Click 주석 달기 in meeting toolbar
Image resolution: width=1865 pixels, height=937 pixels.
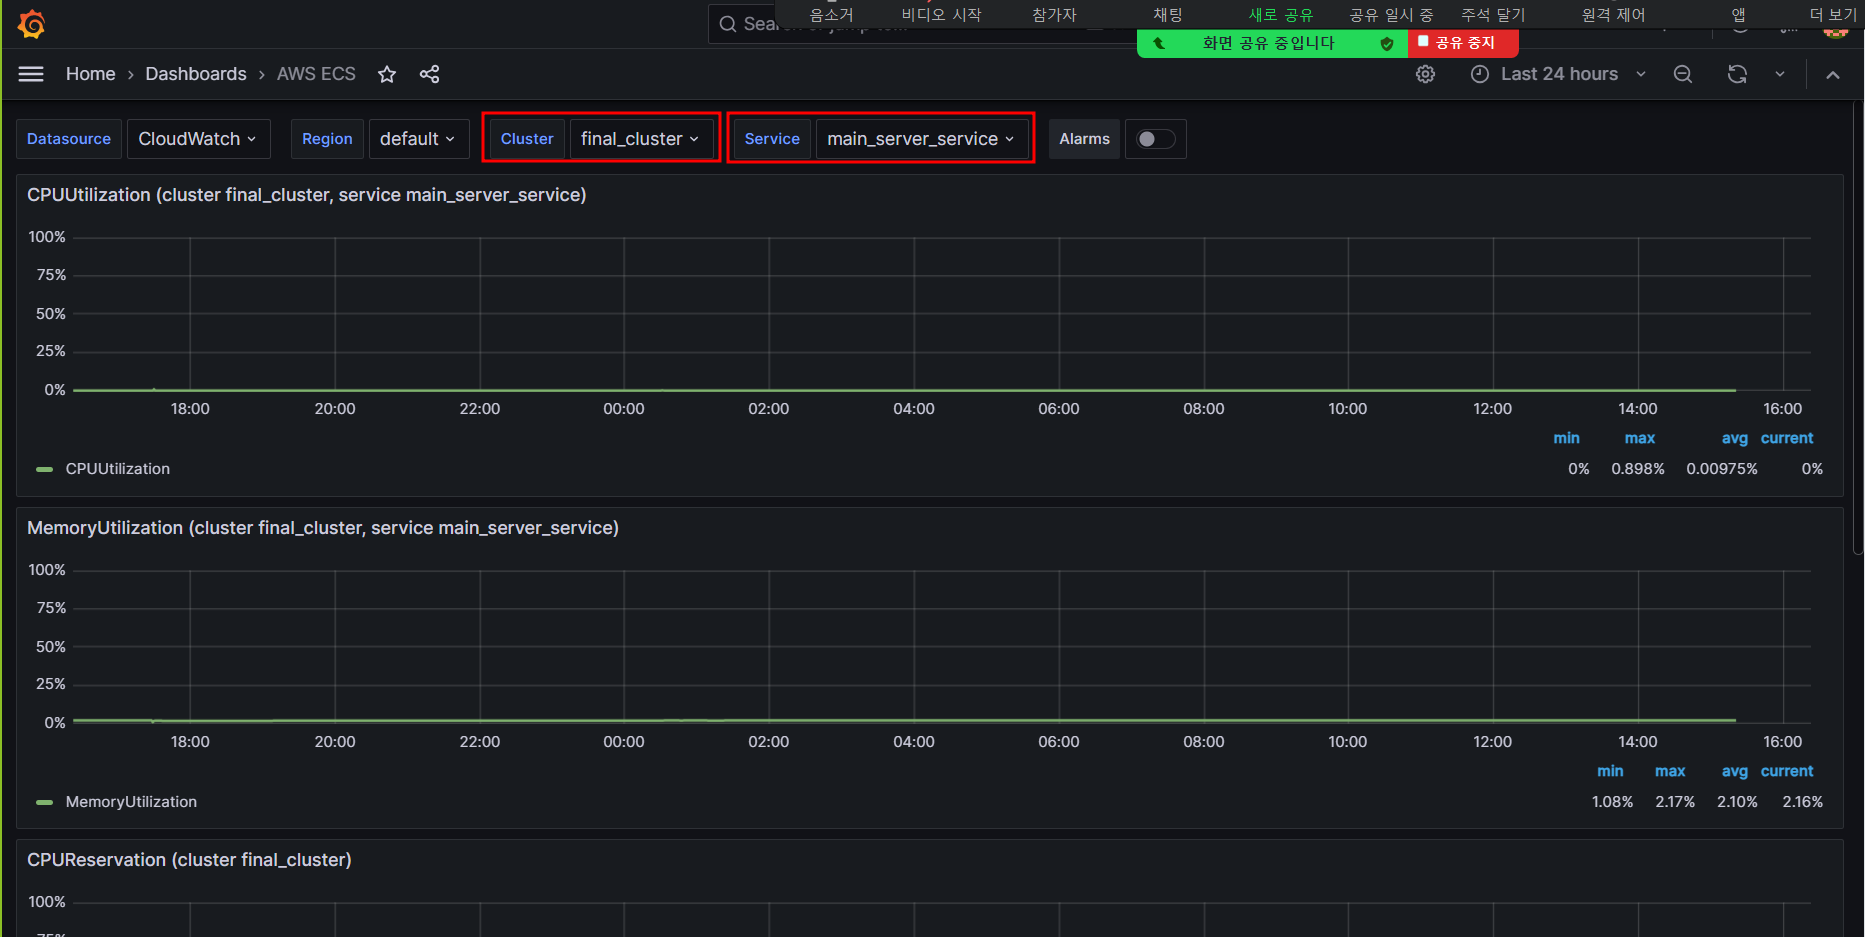pos(1493,15)
